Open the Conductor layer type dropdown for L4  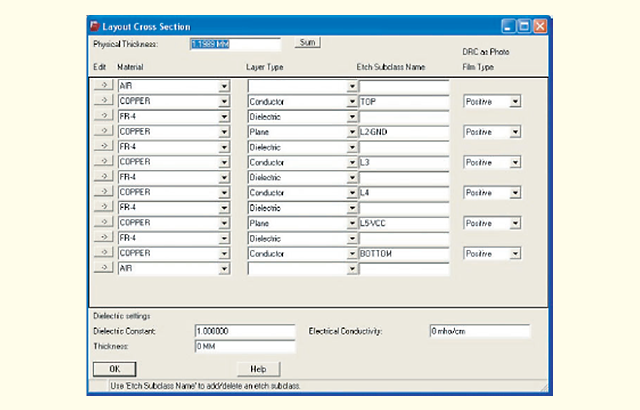point(352,193)
